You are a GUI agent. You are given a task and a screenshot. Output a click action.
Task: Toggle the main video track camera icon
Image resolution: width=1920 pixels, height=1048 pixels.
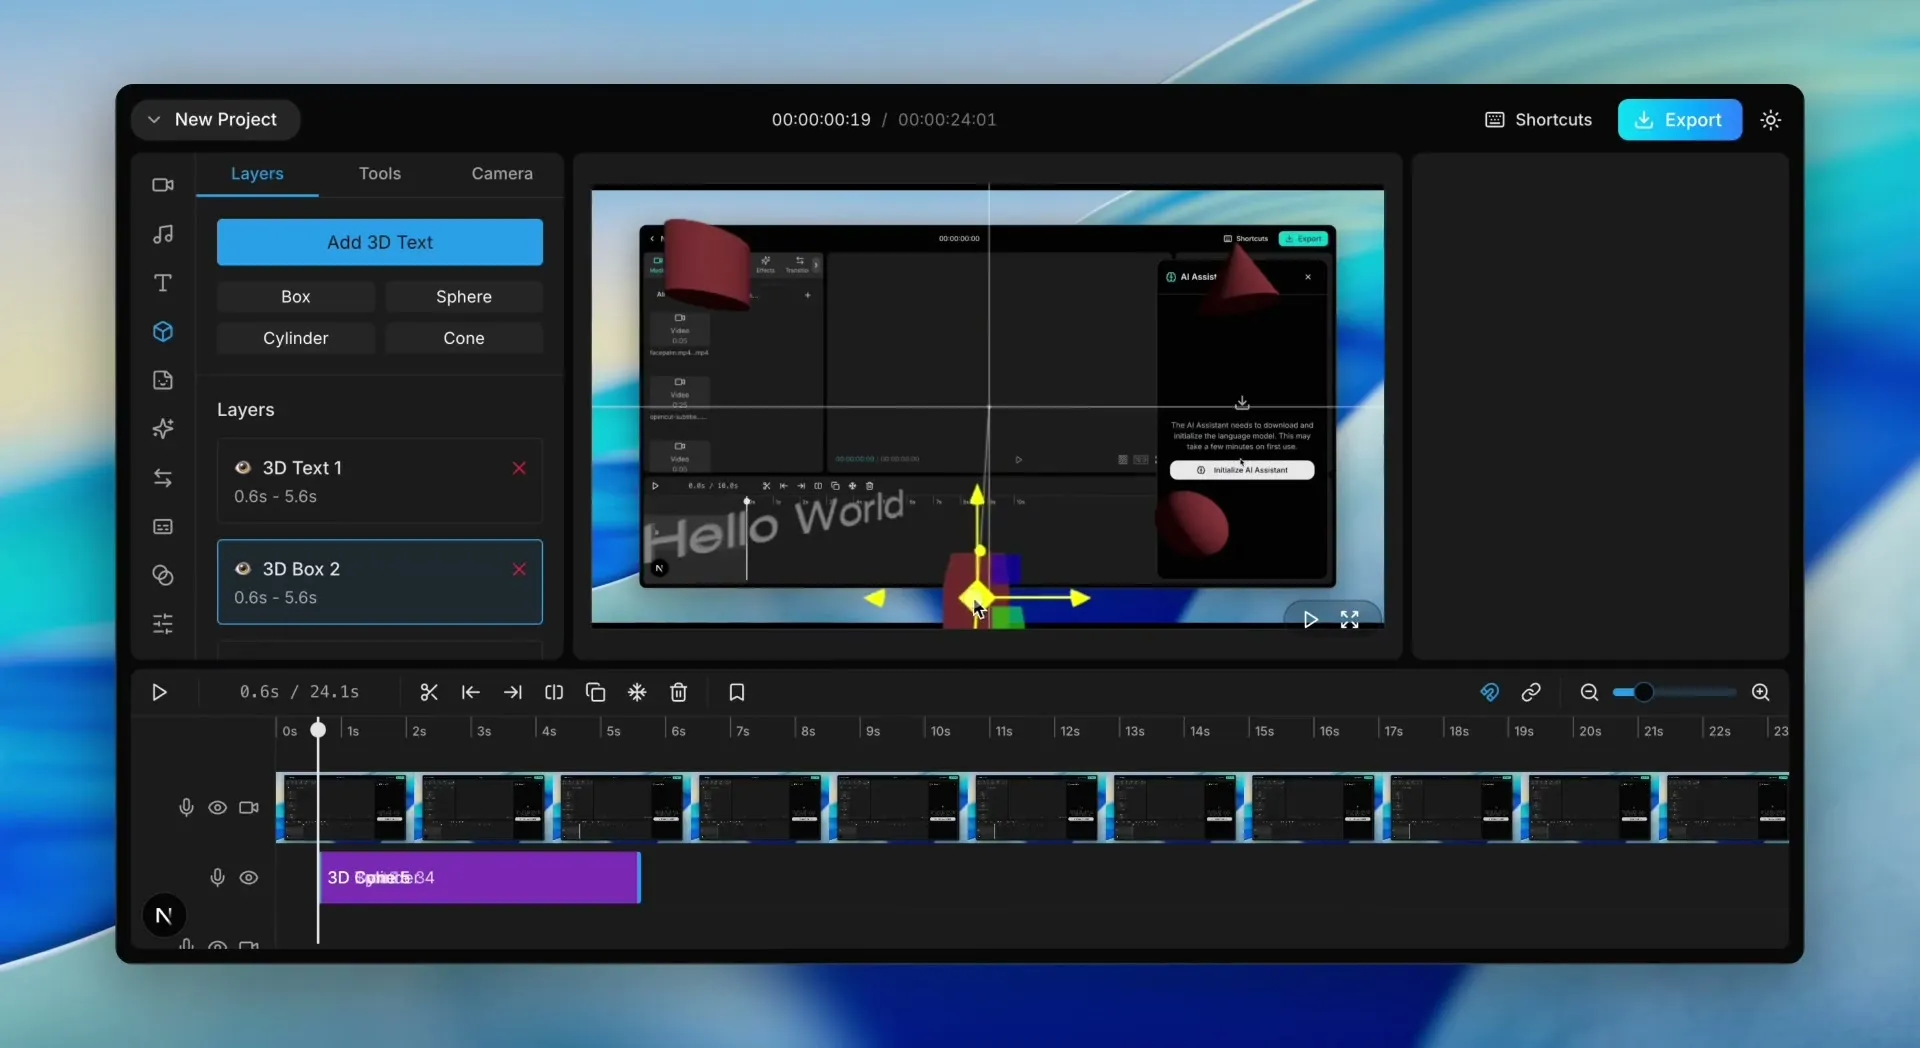coord(249,807)
